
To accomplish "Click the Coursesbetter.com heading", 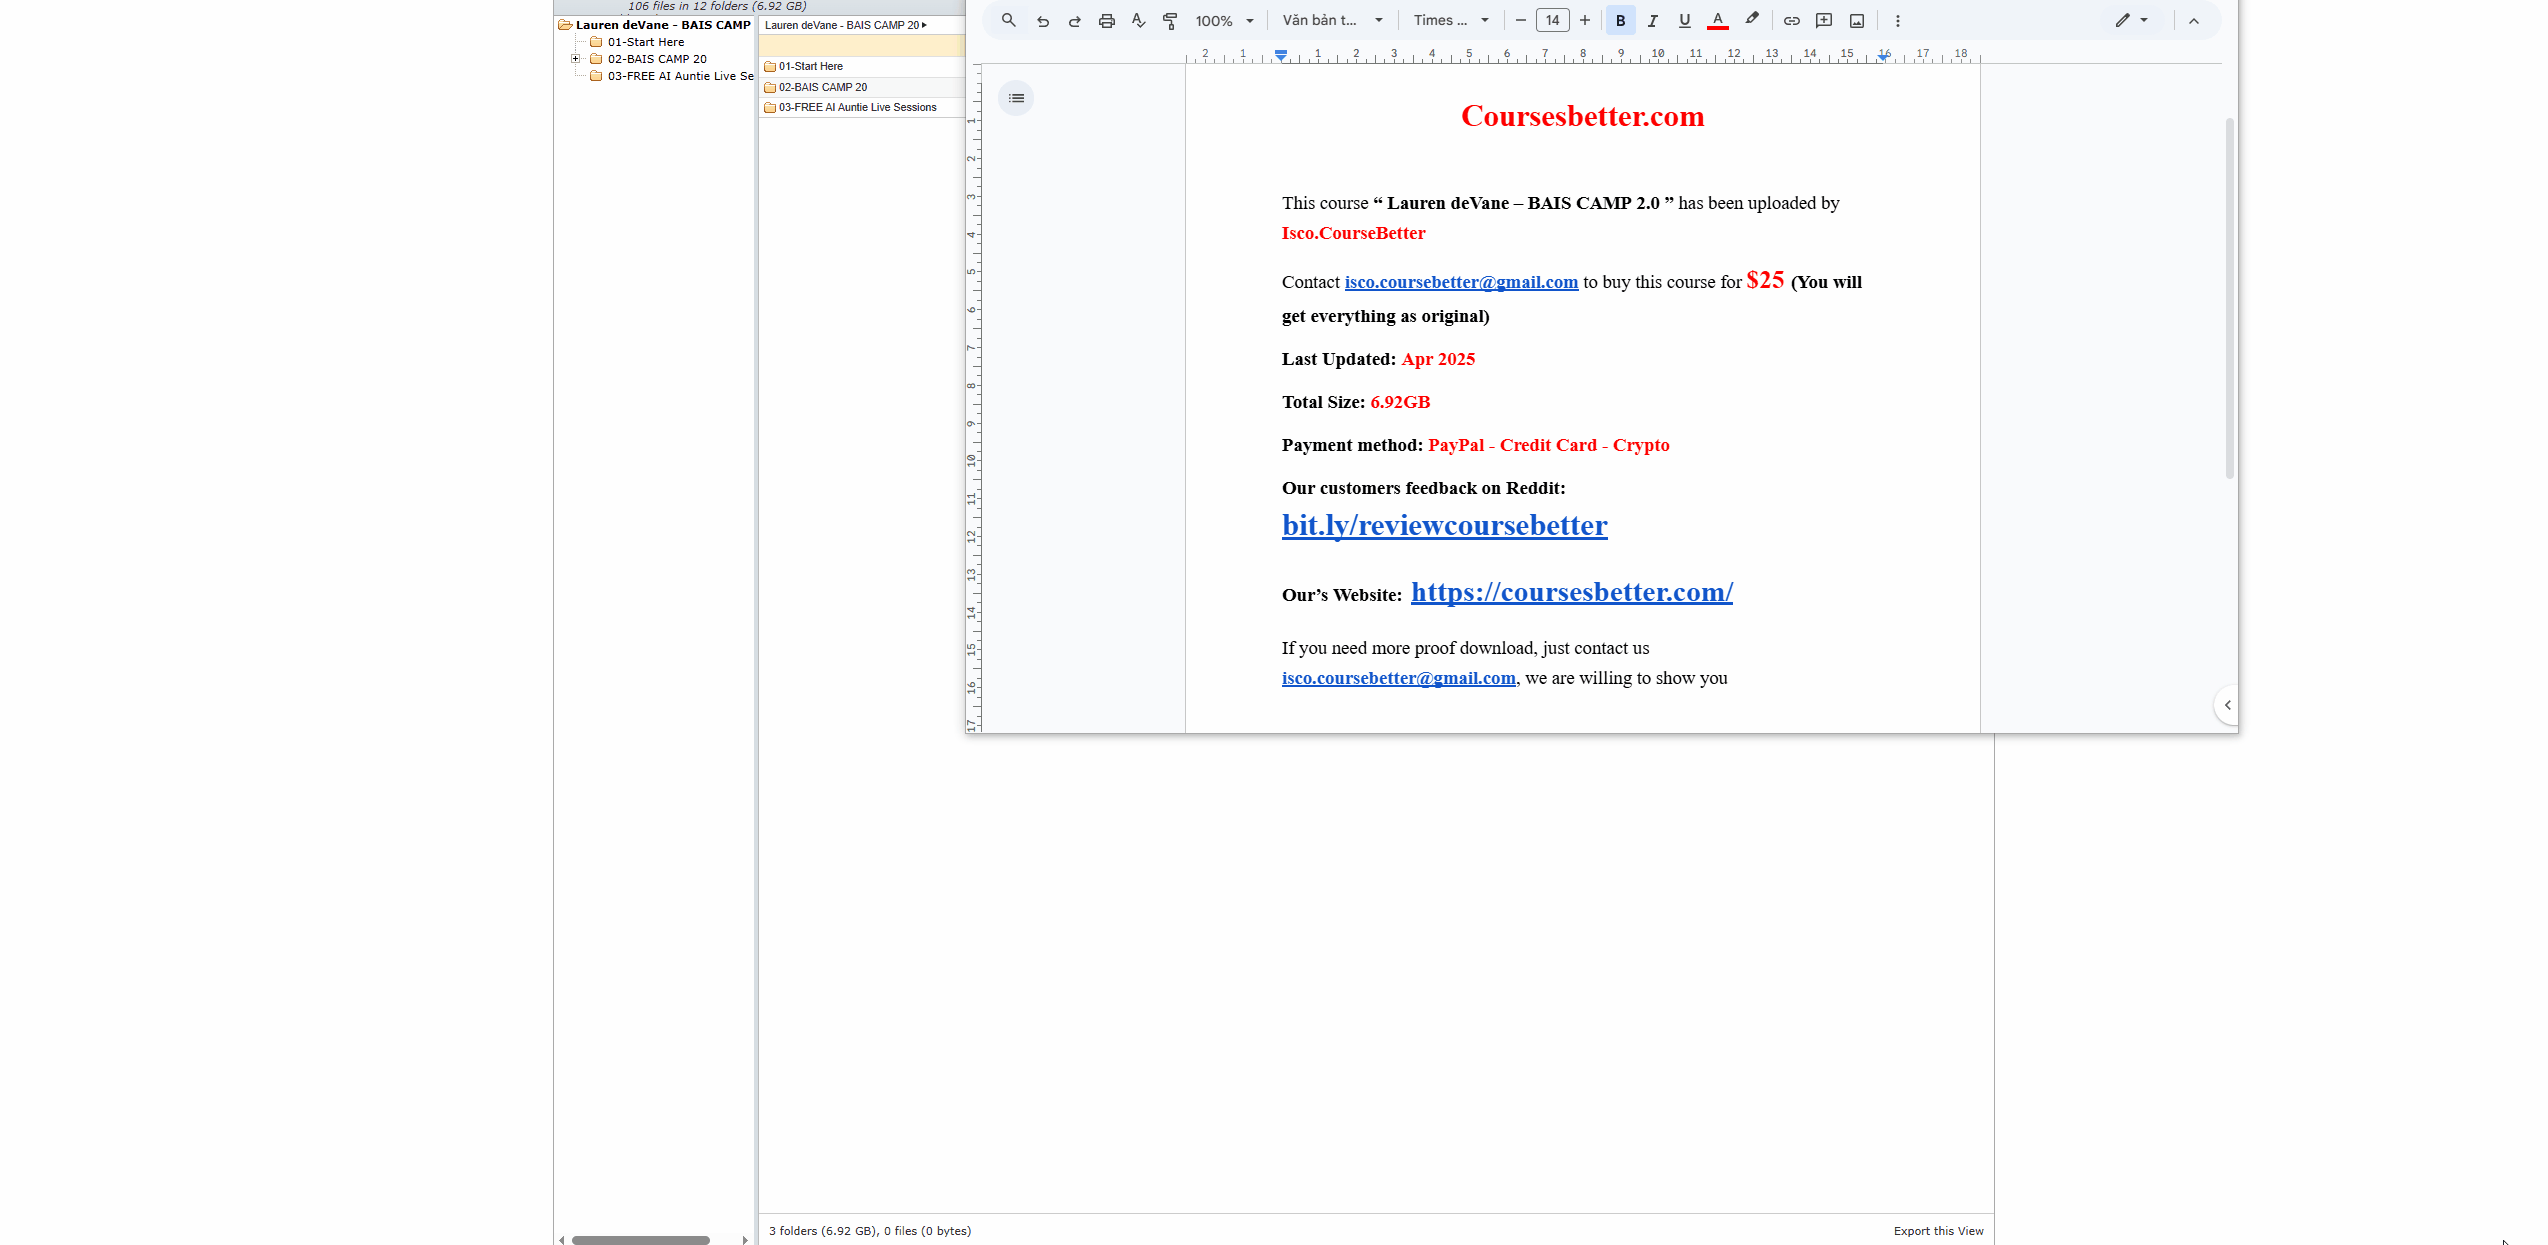I will (x=1583, y=116).
